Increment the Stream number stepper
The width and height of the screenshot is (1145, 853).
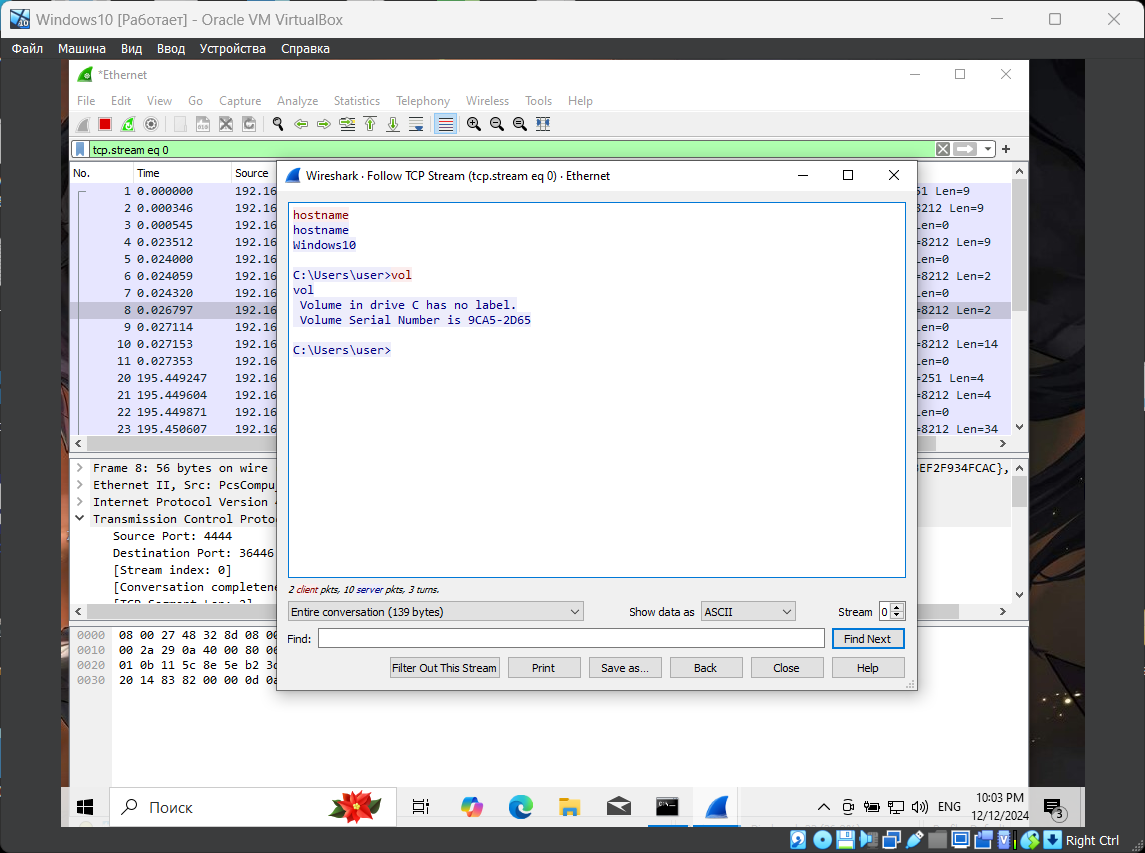897,608
